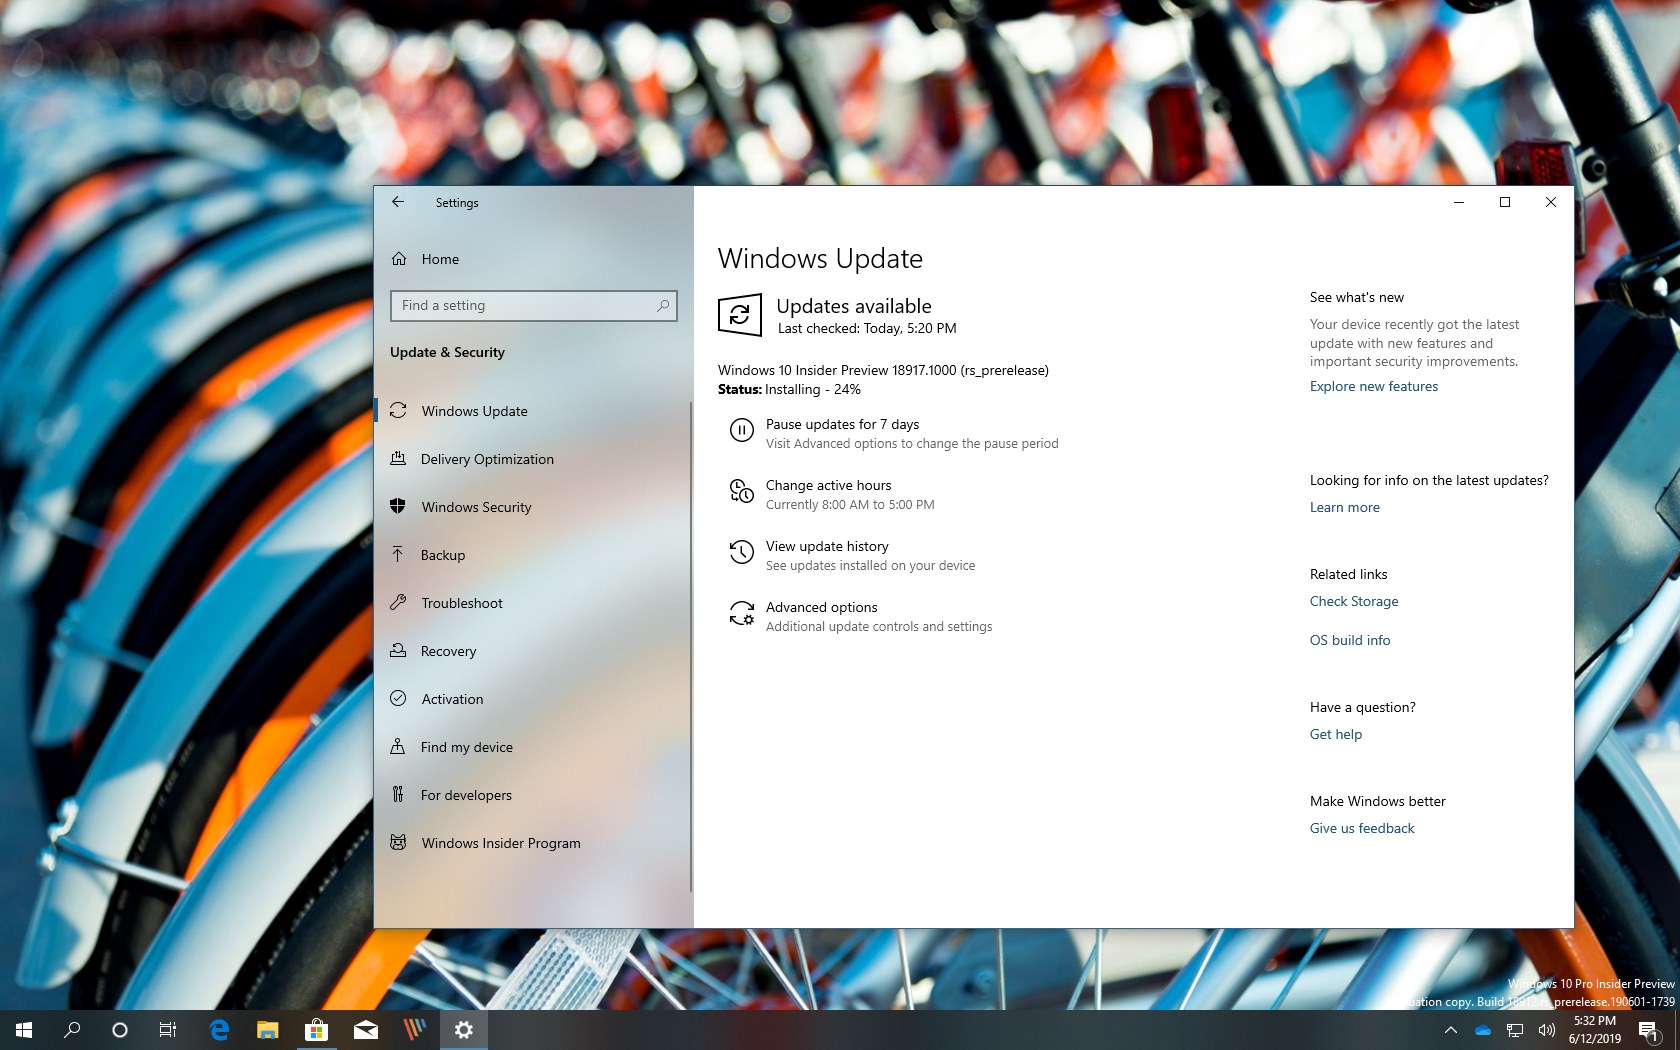Image resolution: width=1680 pixels, height=1050 pixels.
Task: Click the Advanced options gear-arrows icon
Action: tap(741, 613)
